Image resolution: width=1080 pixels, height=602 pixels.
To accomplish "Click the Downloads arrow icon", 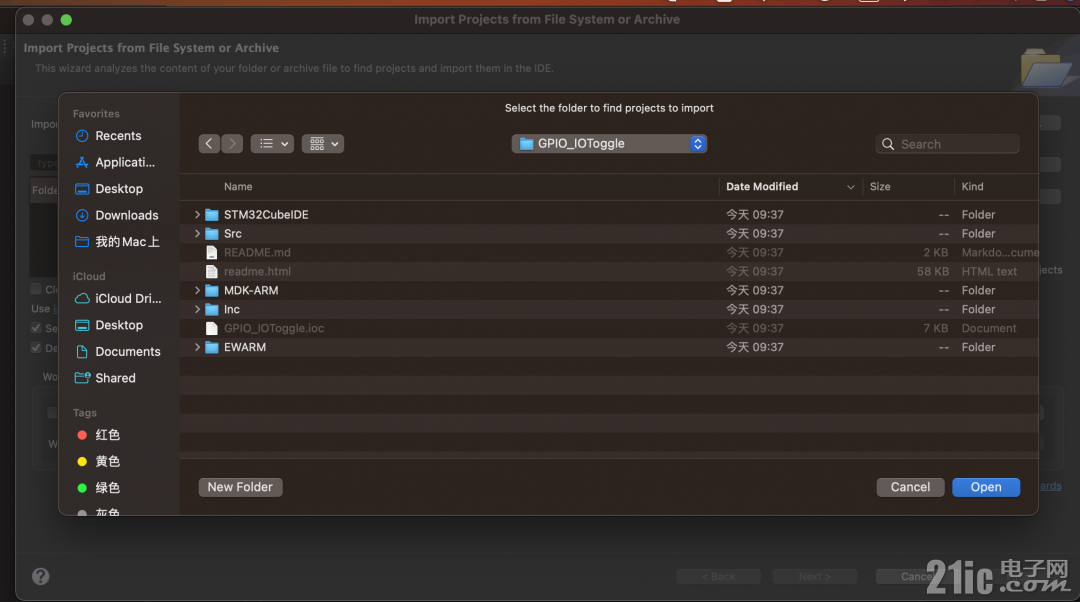I will pos(82,216).
